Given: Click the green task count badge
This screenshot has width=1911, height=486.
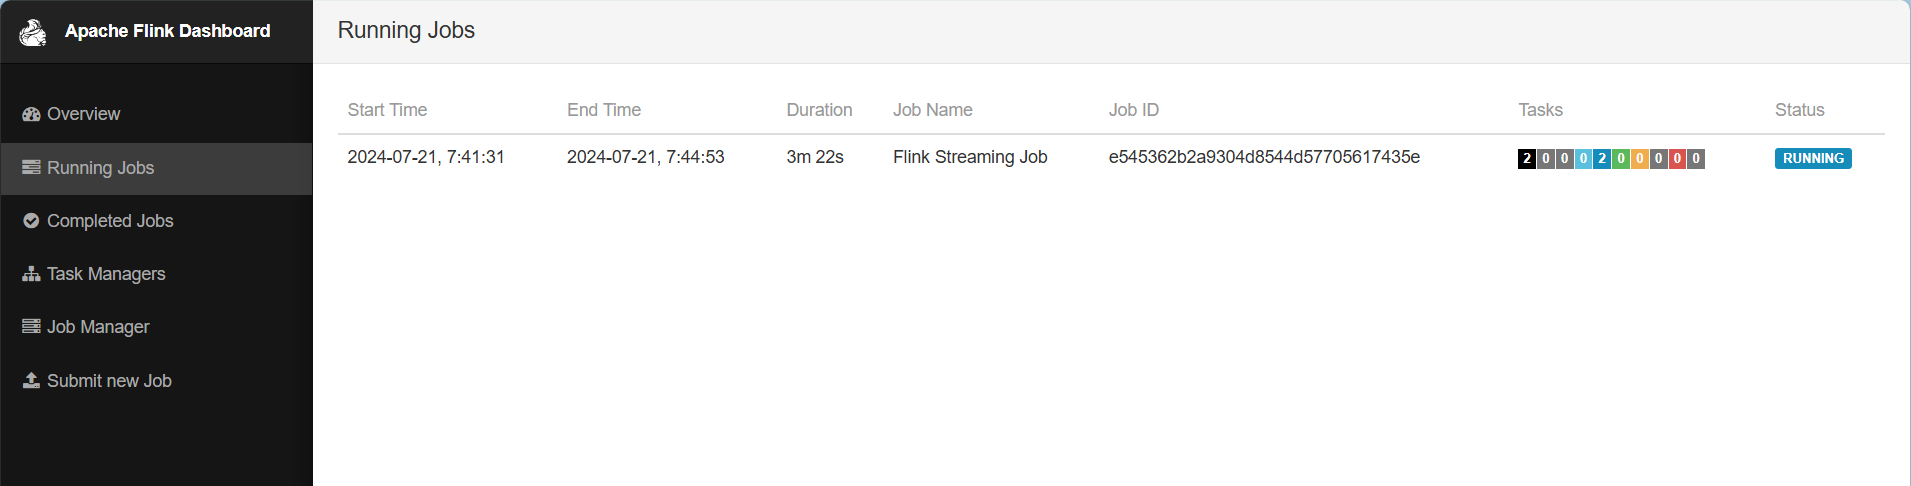Looking at the screenshot, I should [1621, 158].
